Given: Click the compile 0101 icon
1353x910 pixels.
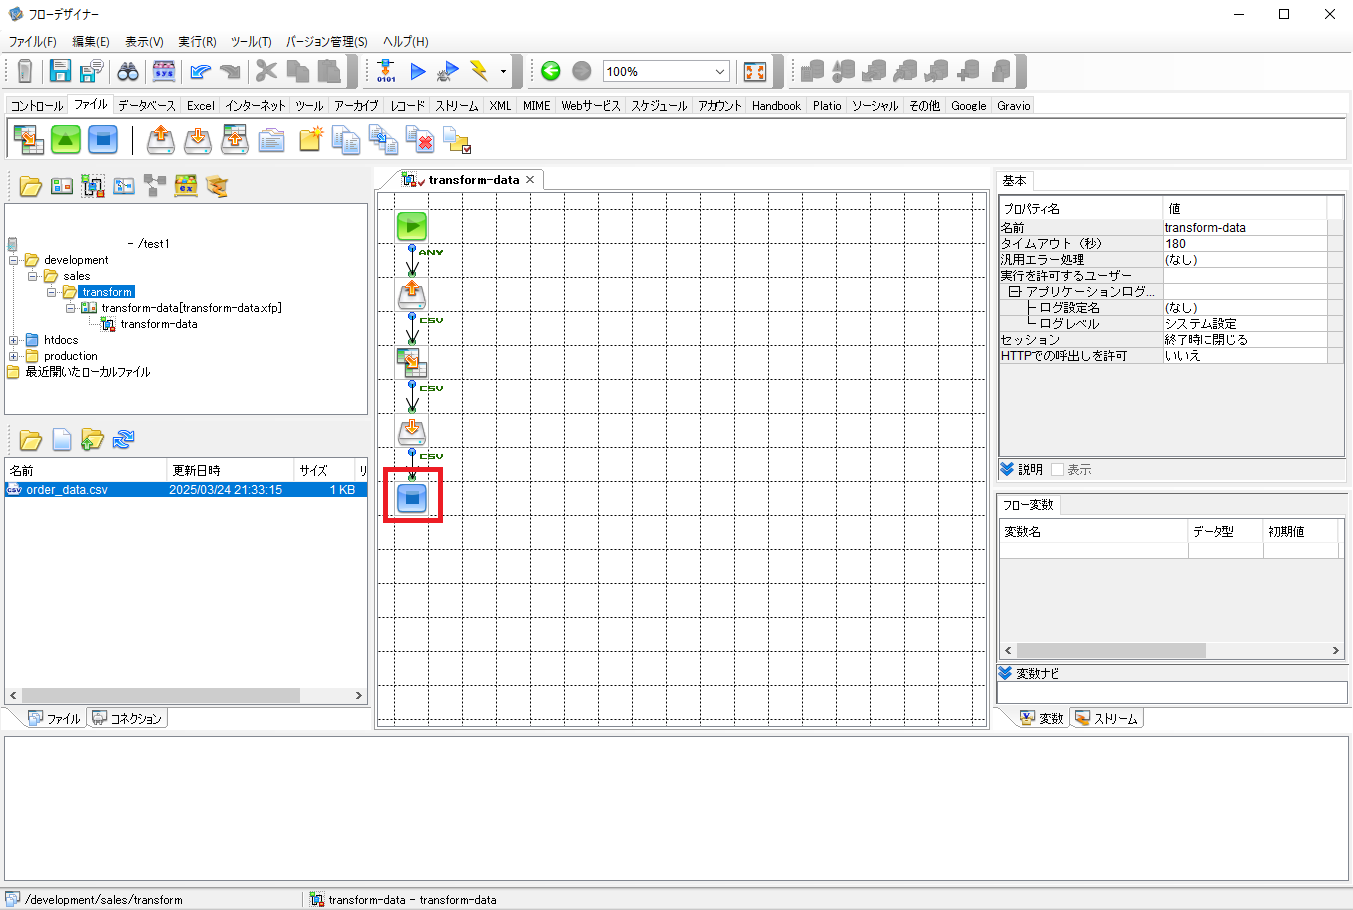Looking at the screenshot, I should tap(386, 71).
